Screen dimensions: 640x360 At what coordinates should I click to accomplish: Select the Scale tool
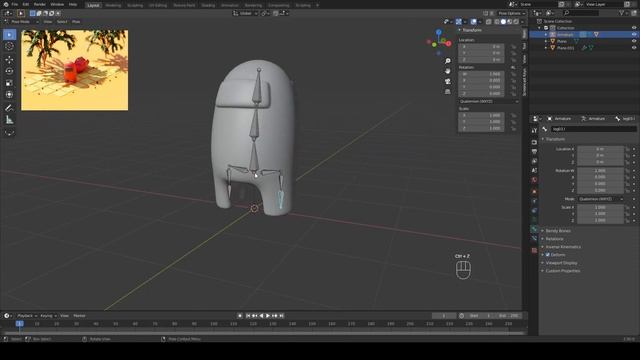(9, 83)
